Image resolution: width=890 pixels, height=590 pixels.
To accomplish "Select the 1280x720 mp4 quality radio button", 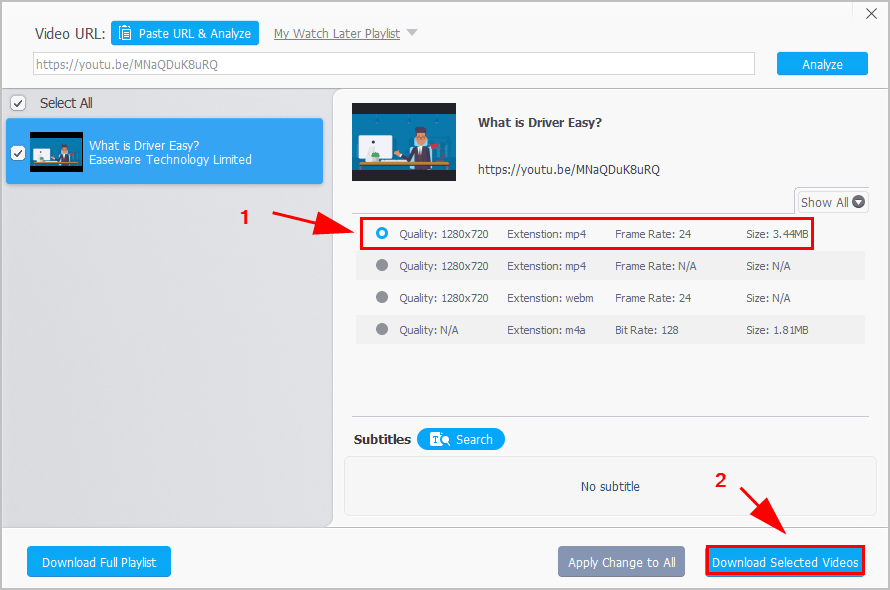I will [381, 233].
